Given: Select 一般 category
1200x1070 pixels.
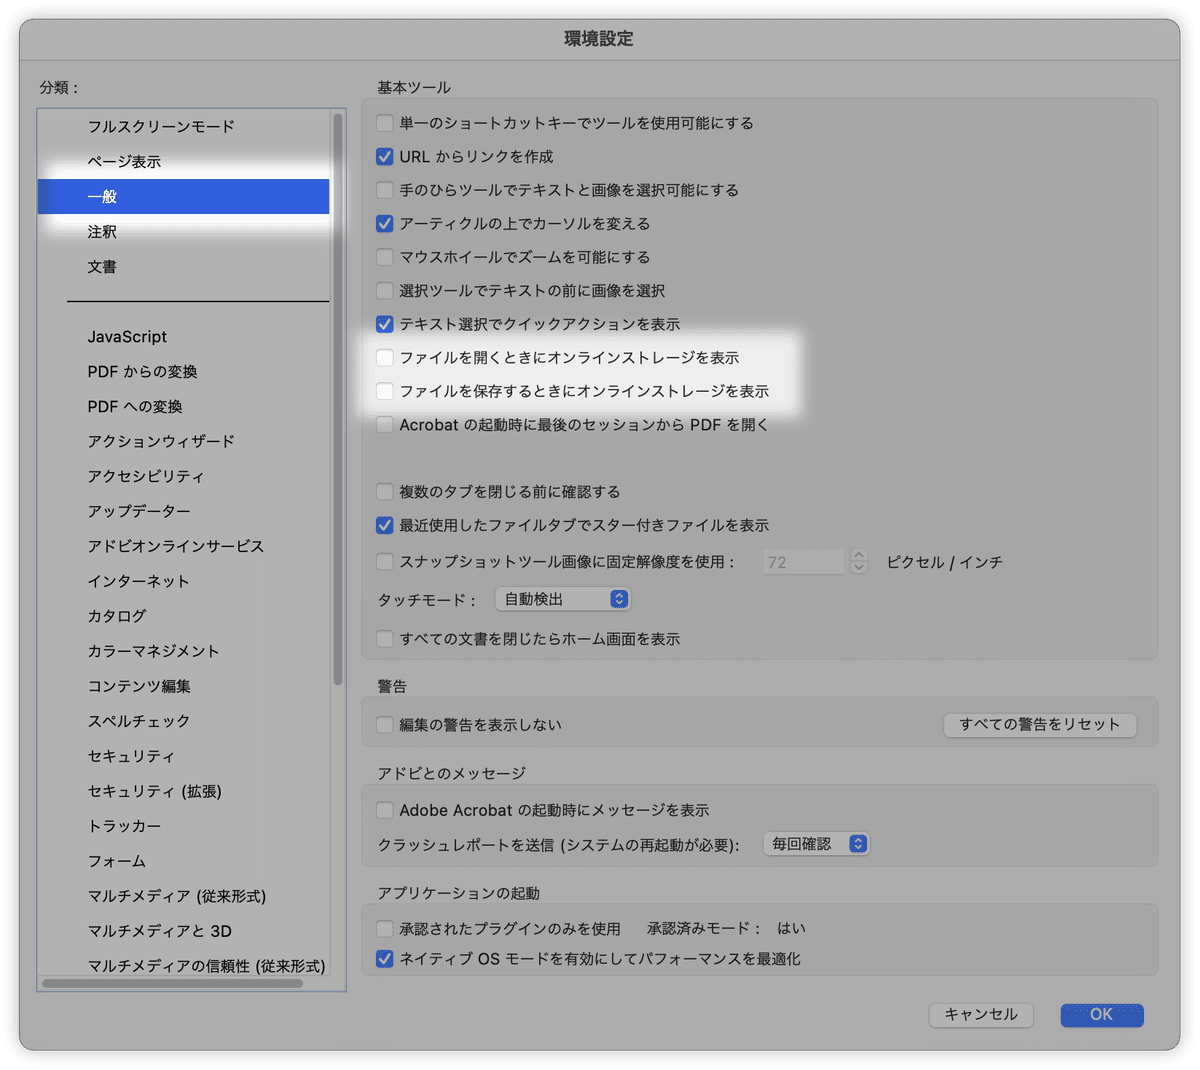Looking at the screenshot, I should tap(184, 197).
